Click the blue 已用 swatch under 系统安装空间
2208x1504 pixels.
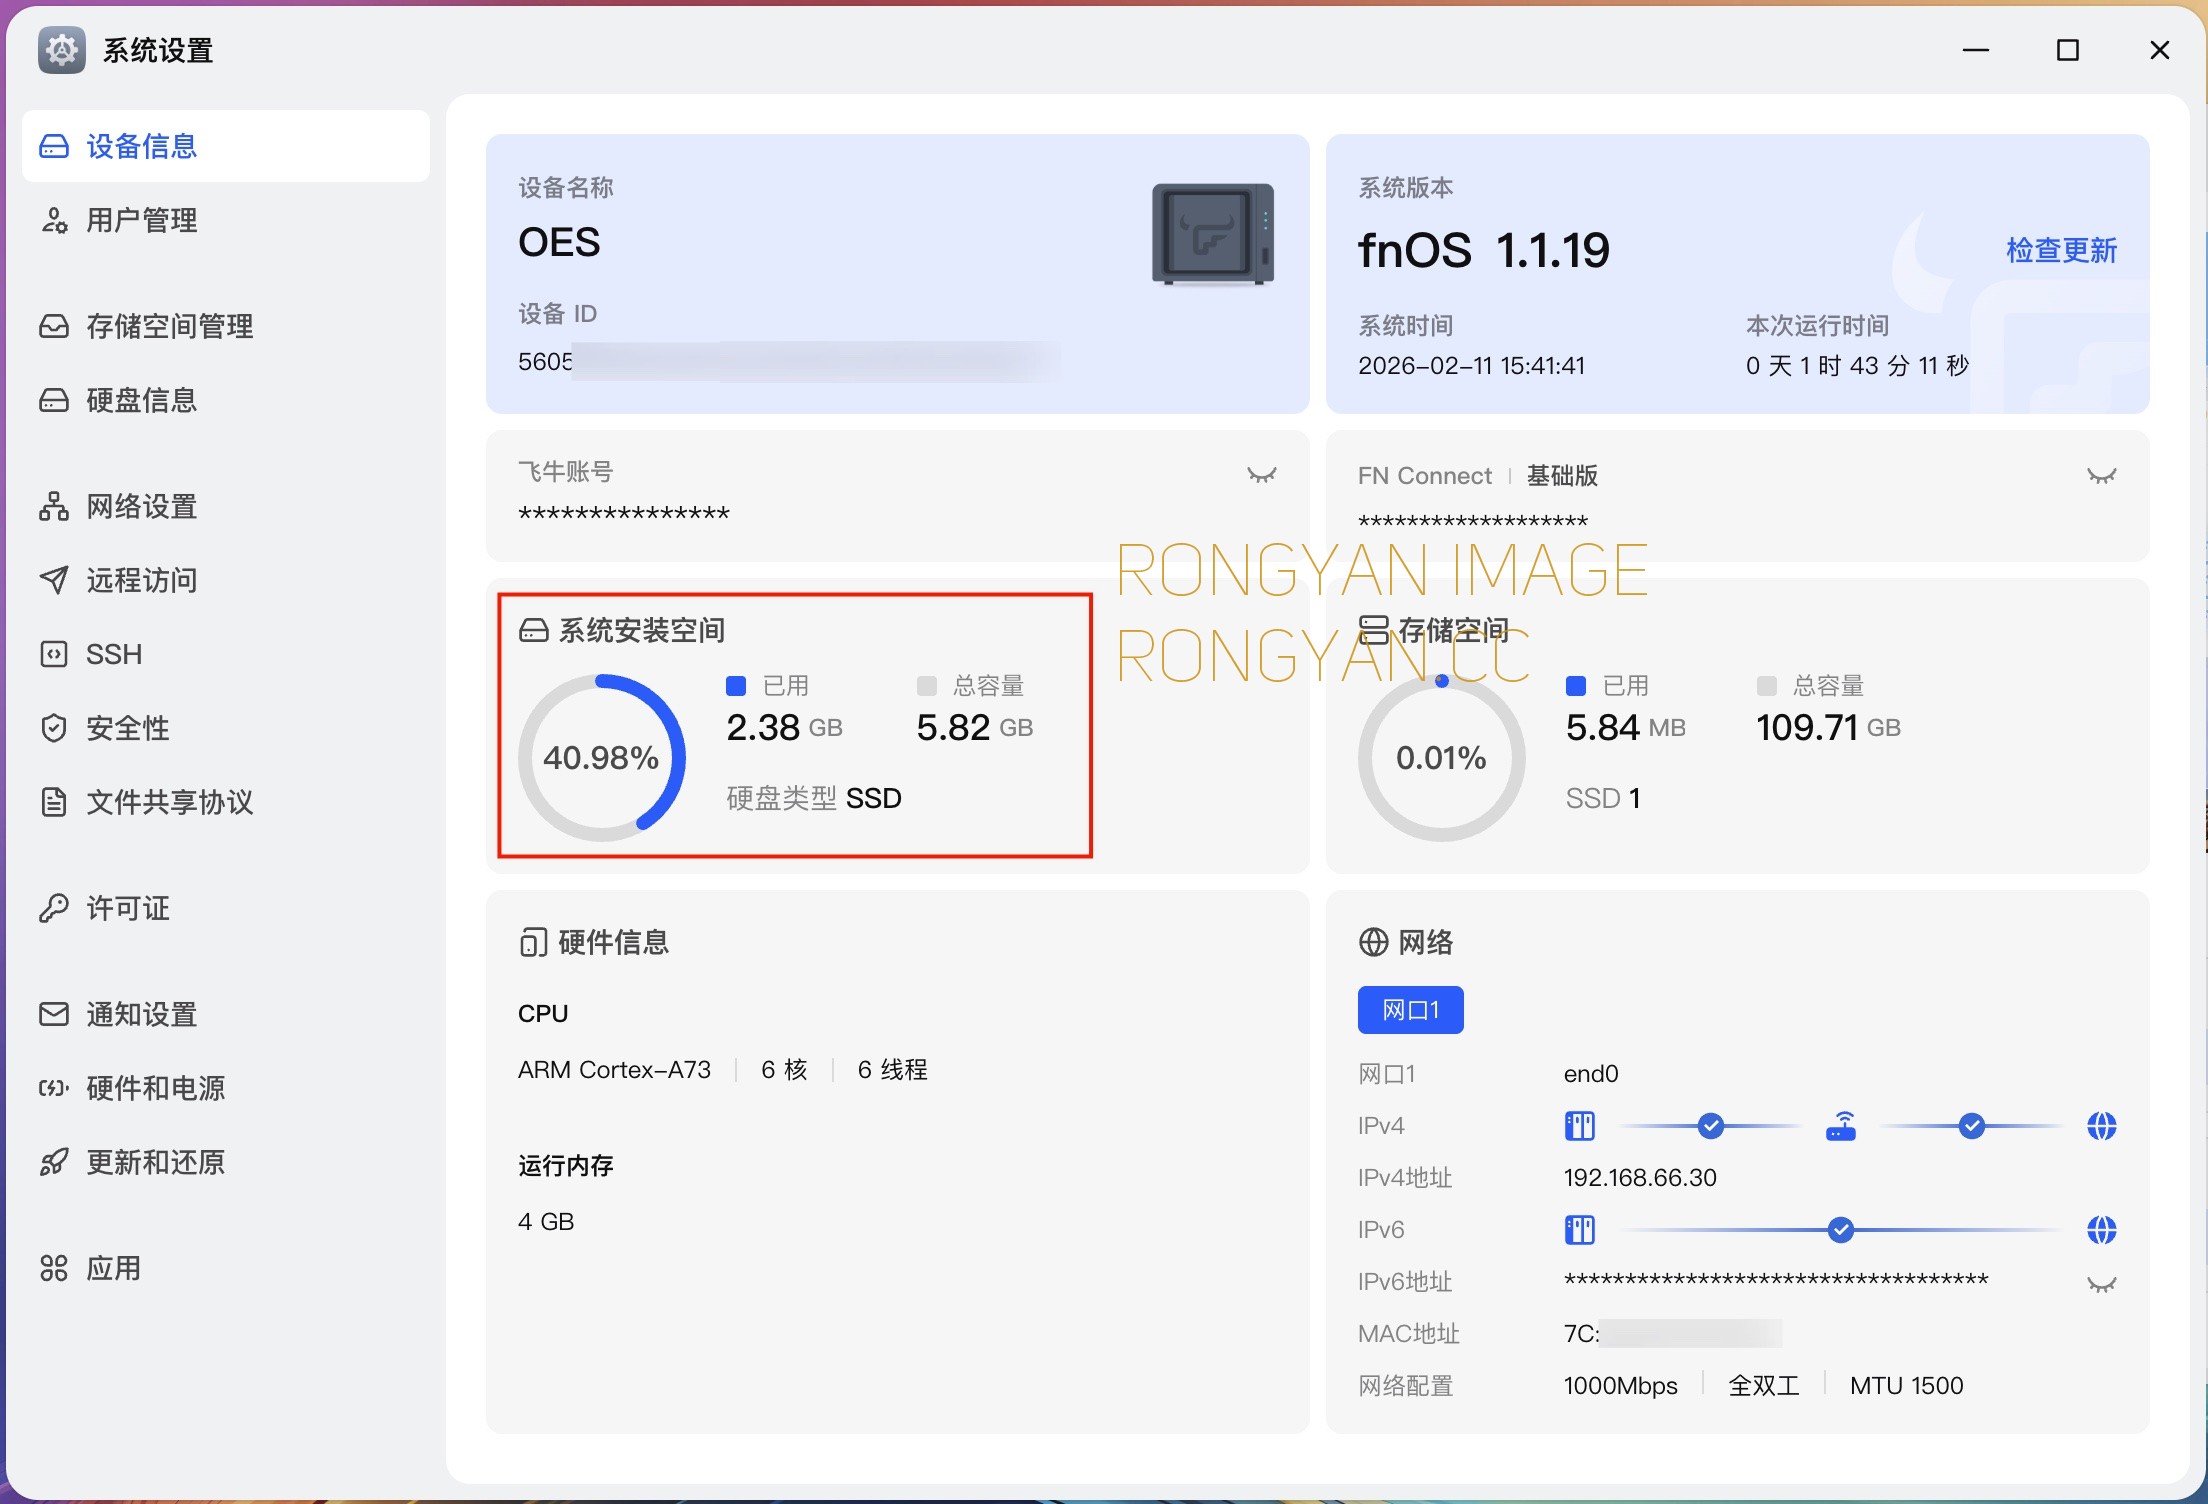pyautogui.click(x=736, y=686)
